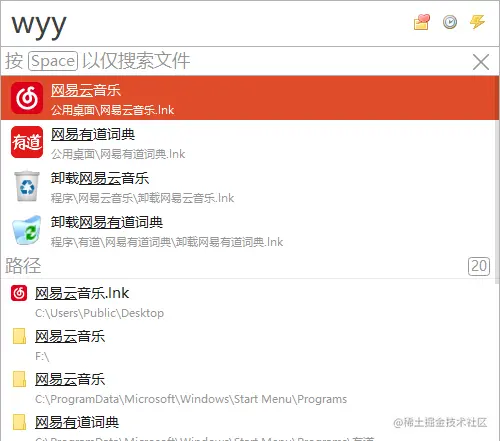Click the 公用桌面\网易云音乐.lnk subtitle
This screenshot has height=441, width=500.
click(x=112, y=110)
